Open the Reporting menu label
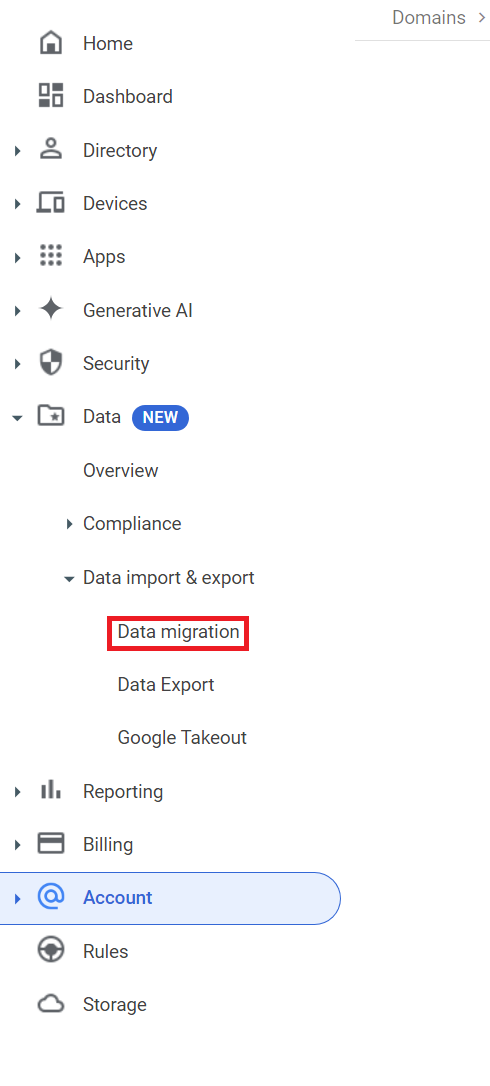Screen dimensions: 490x1086 tap(123, 792)
